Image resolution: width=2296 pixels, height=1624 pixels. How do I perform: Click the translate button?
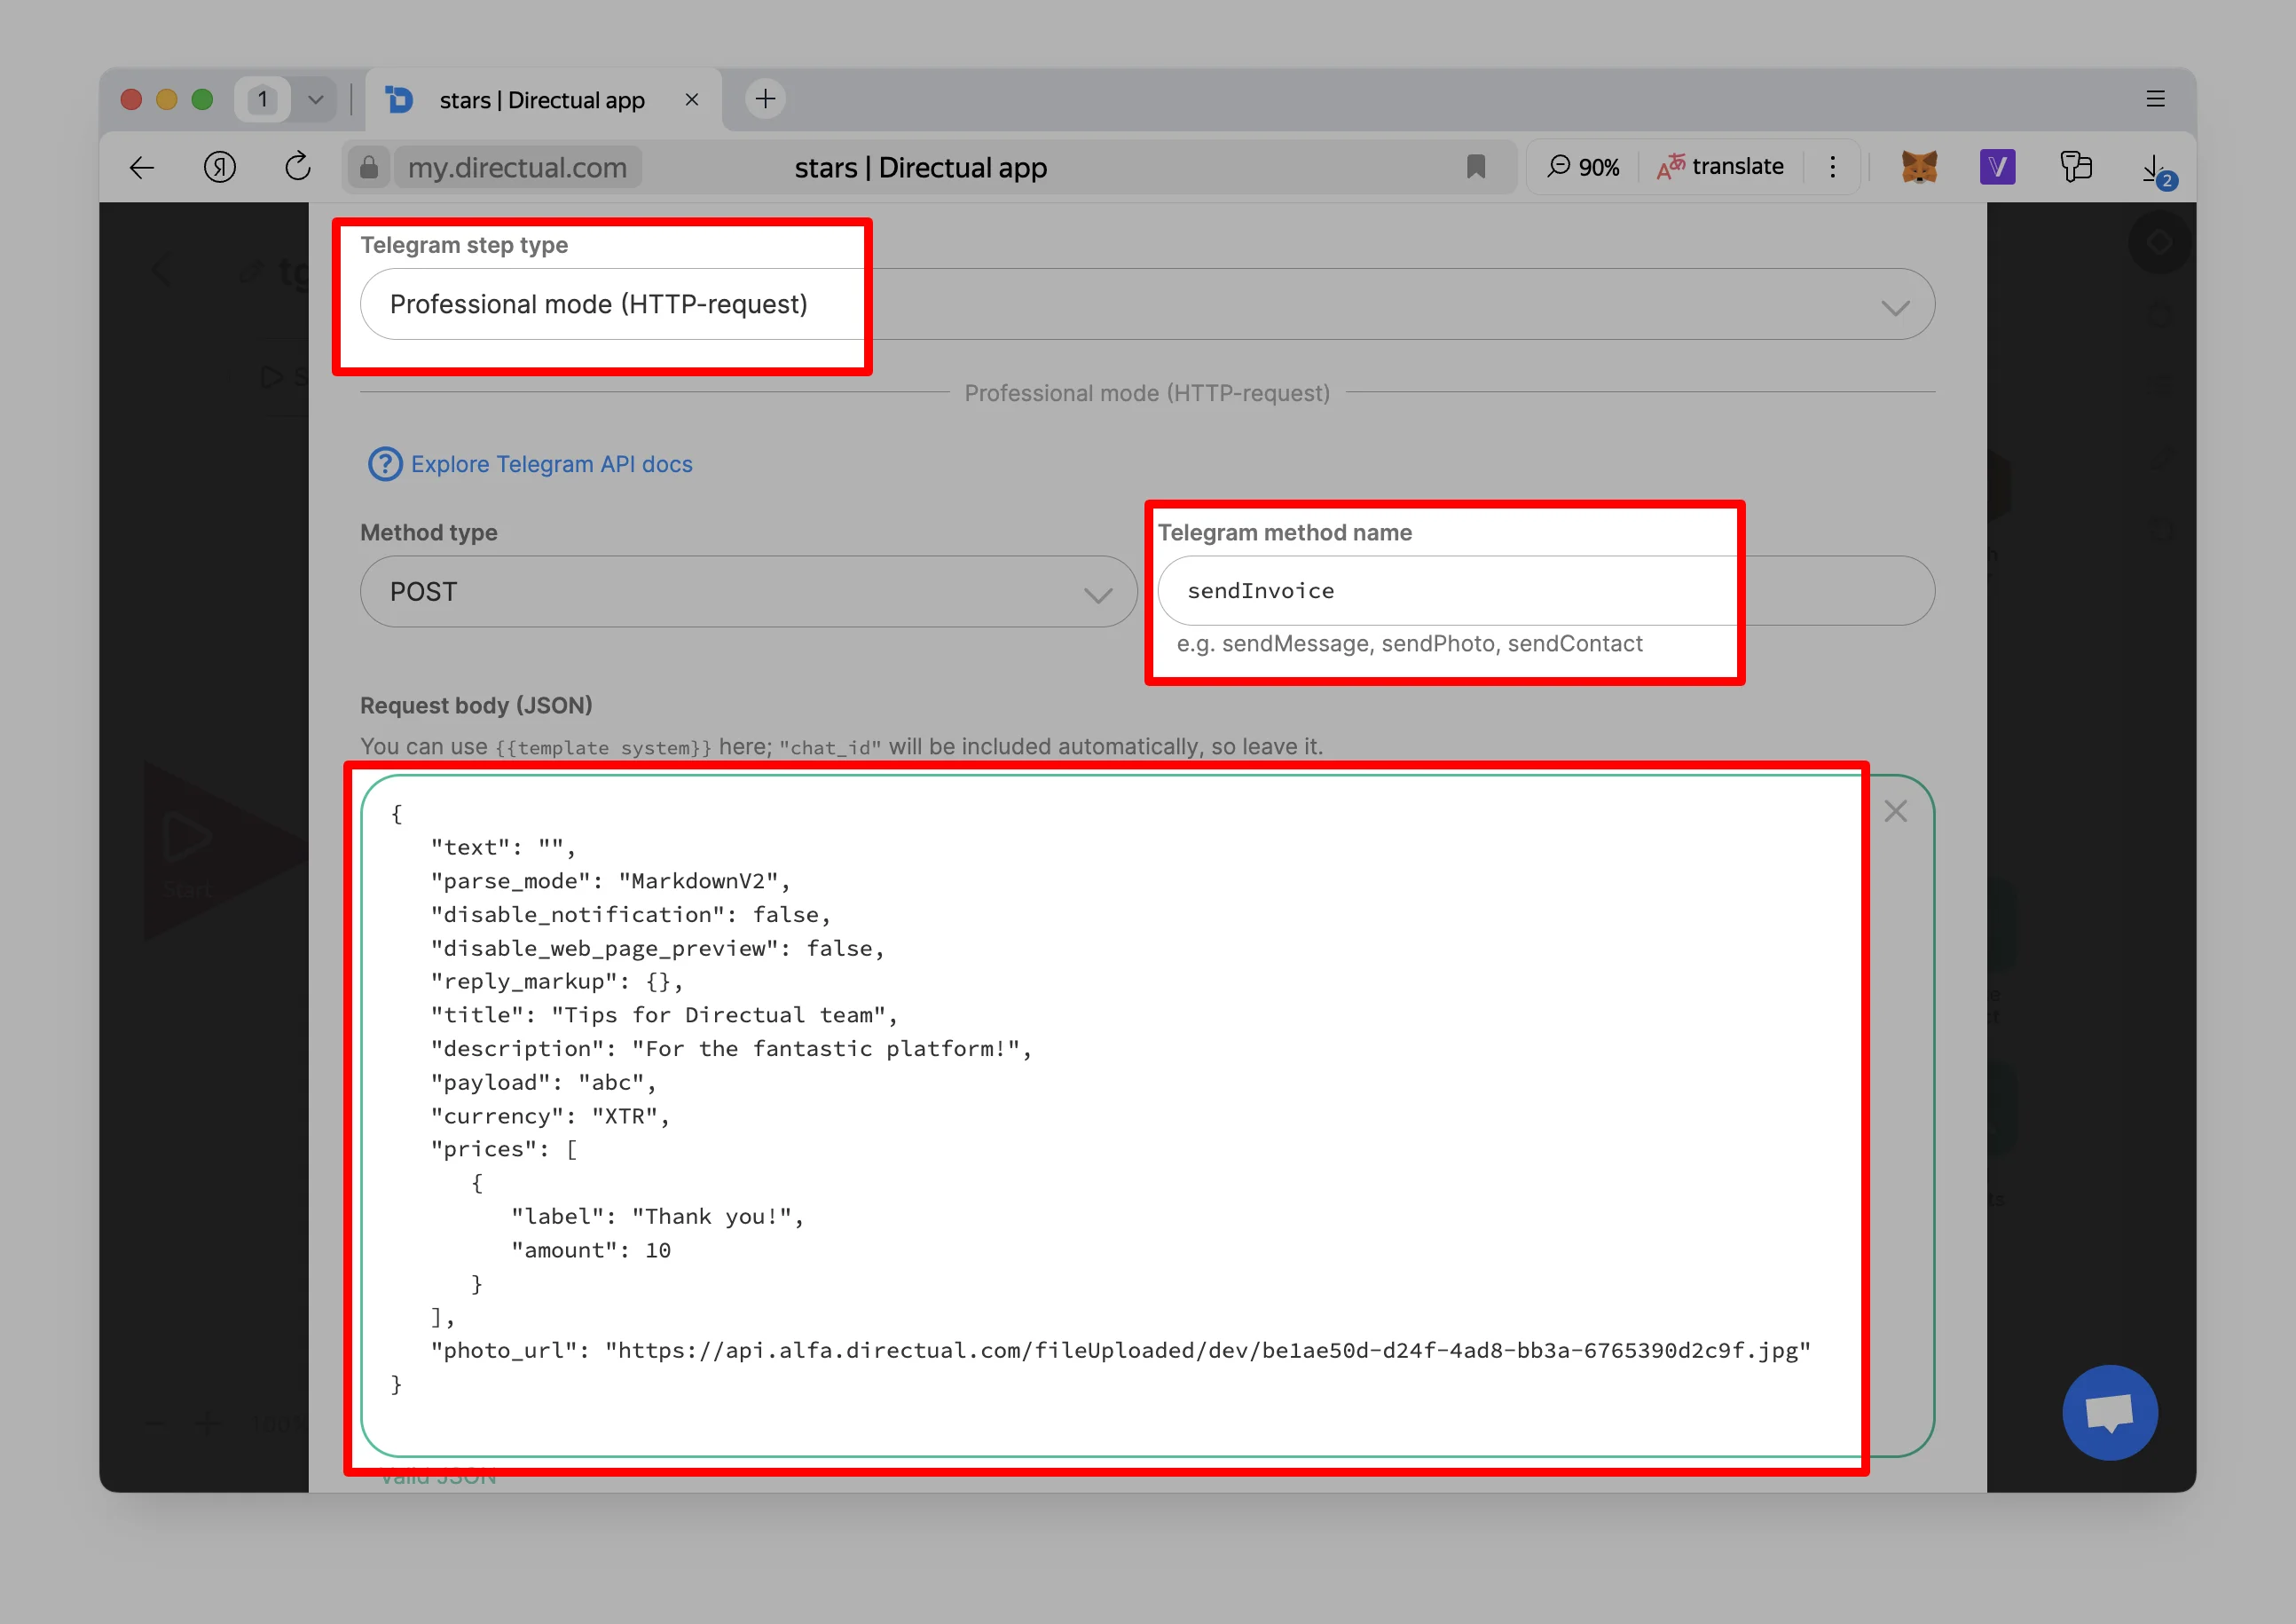pyautogui.click(x=1720, y=167)
